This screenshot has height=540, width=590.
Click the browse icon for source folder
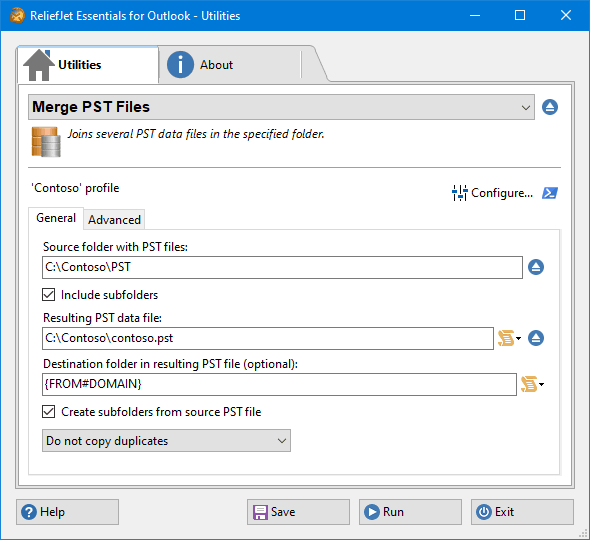[536, 267]
